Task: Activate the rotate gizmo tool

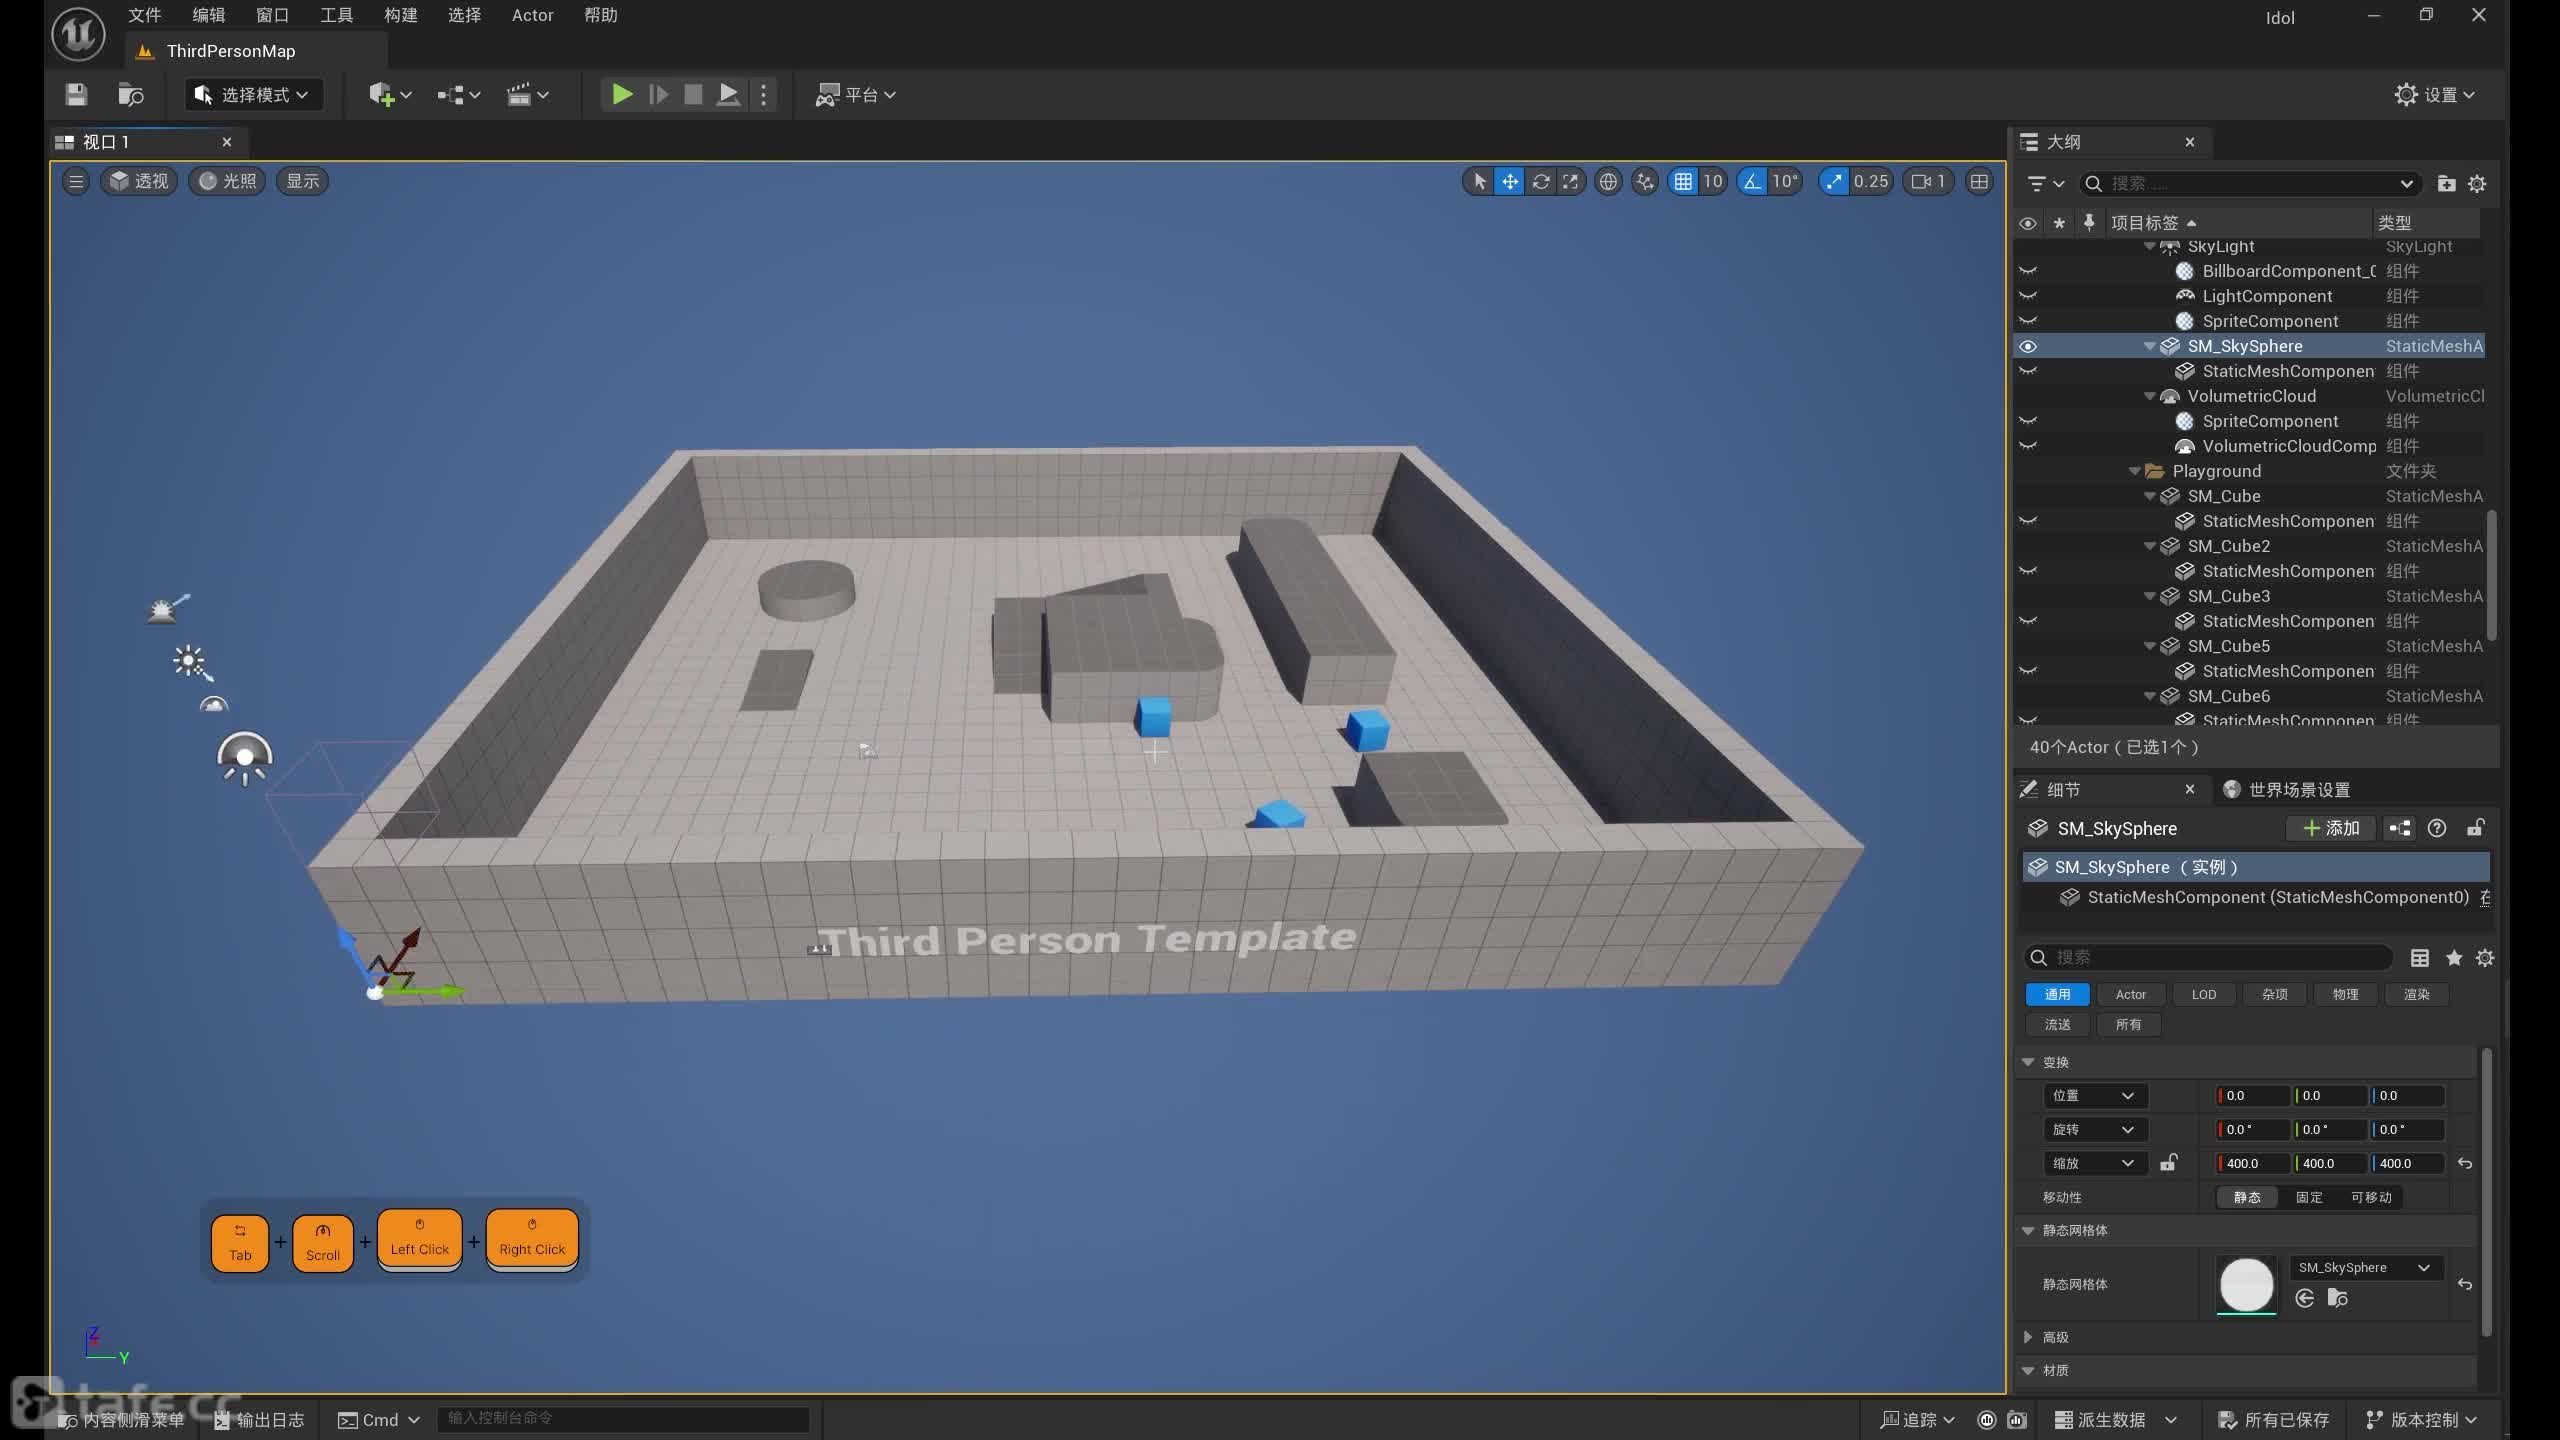Action: click(1541, 181)
